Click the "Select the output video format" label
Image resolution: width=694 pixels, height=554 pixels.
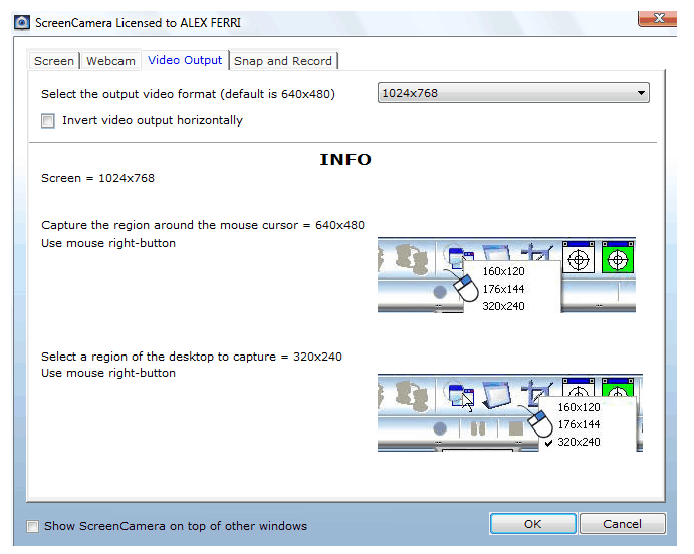[x=188, y=94]
